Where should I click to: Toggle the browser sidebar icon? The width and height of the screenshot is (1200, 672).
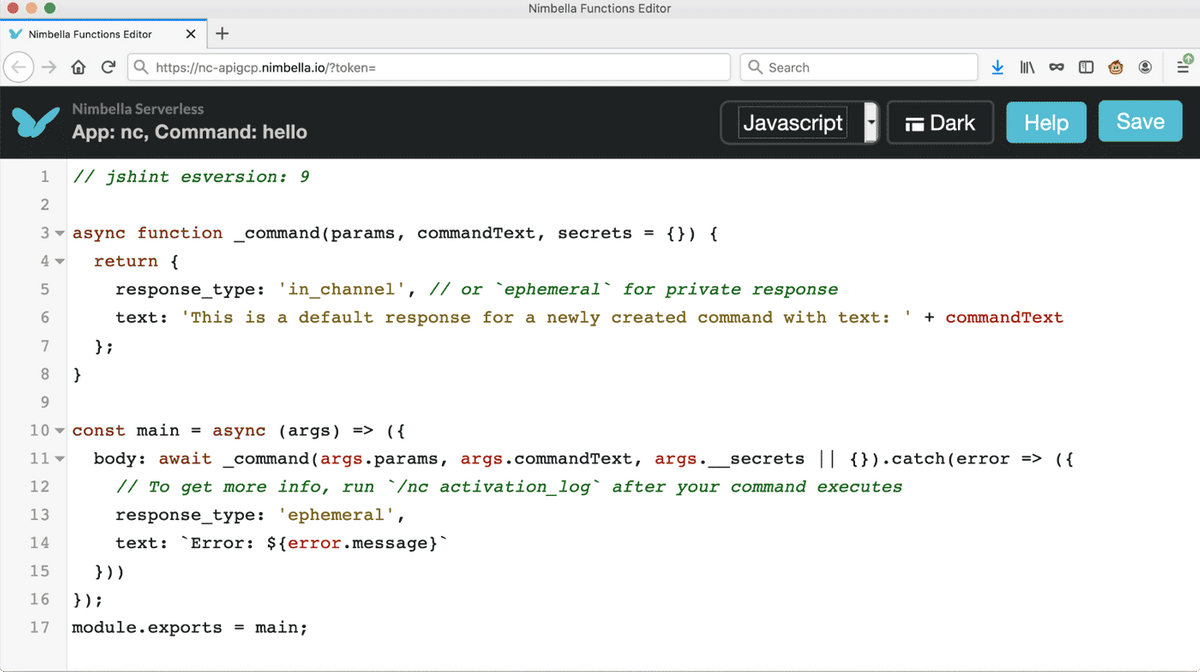point(1086,67)
